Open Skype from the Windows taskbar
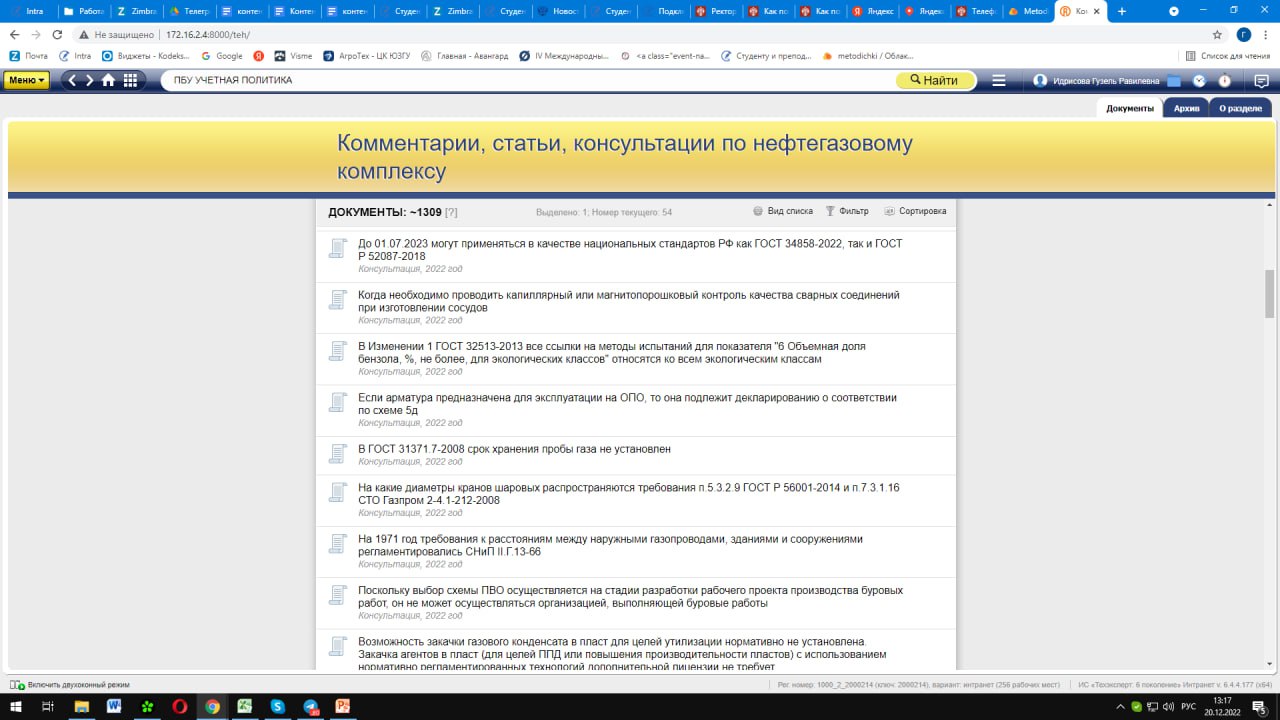Viewport: 1280px width, 720px height. (277, 706)
